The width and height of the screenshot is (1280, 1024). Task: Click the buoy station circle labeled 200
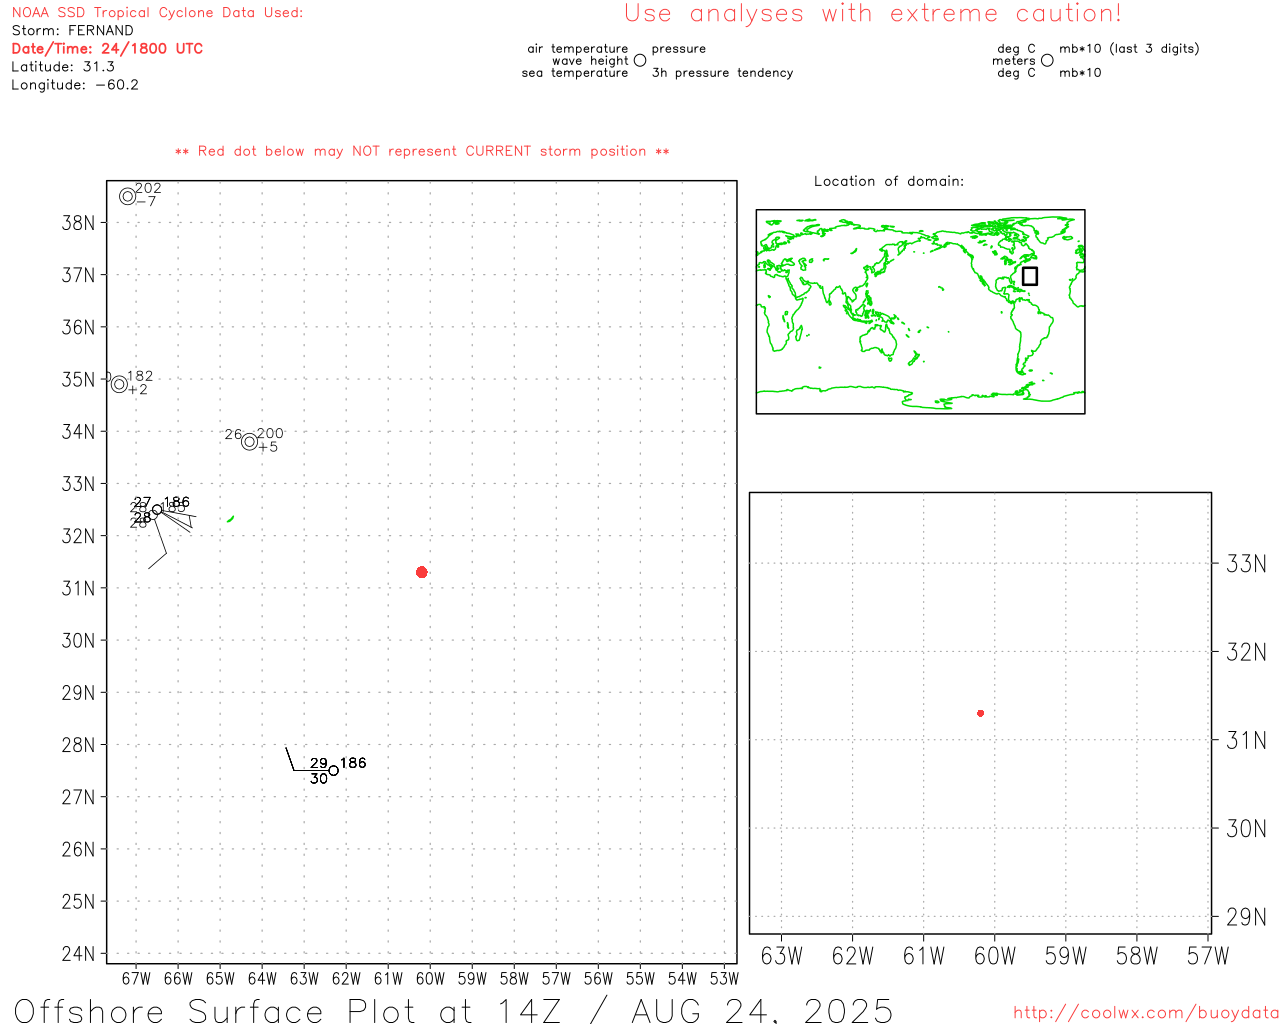point(249,441)
